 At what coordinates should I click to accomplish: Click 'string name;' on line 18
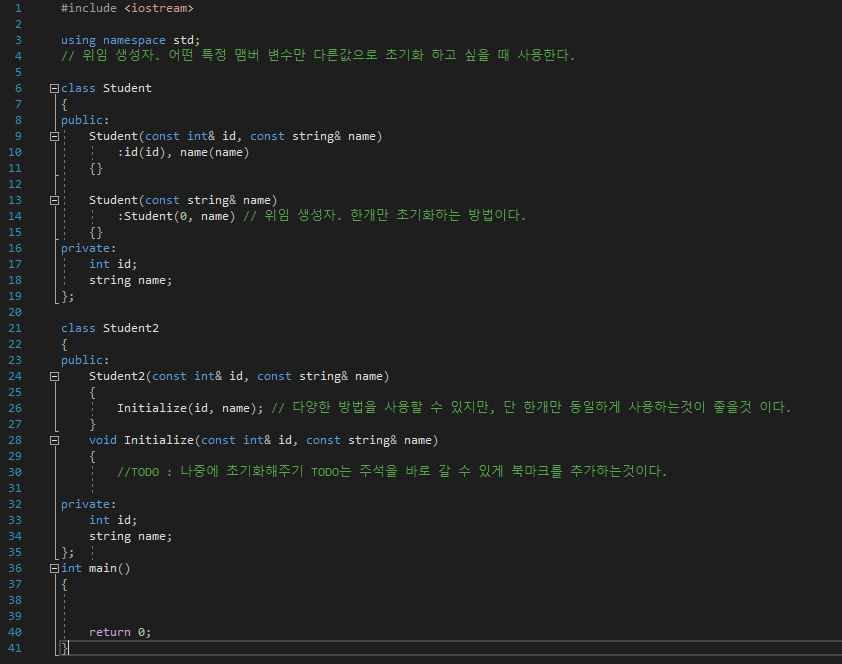point(130,280)
